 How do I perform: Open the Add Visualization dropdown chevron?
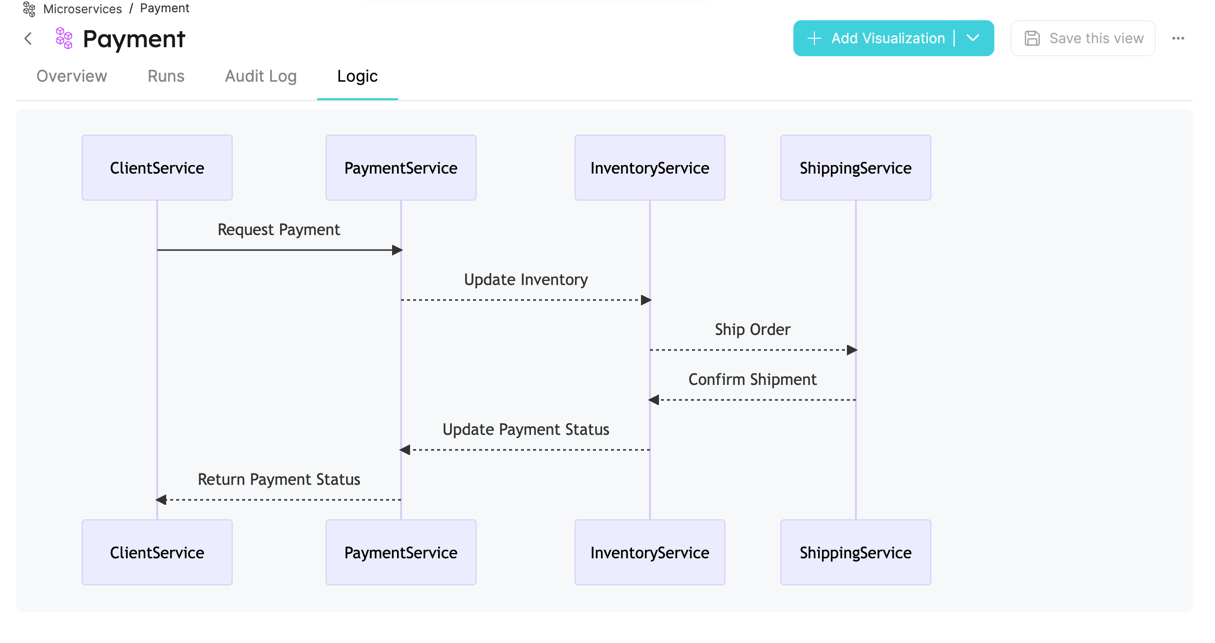point(972,38)
